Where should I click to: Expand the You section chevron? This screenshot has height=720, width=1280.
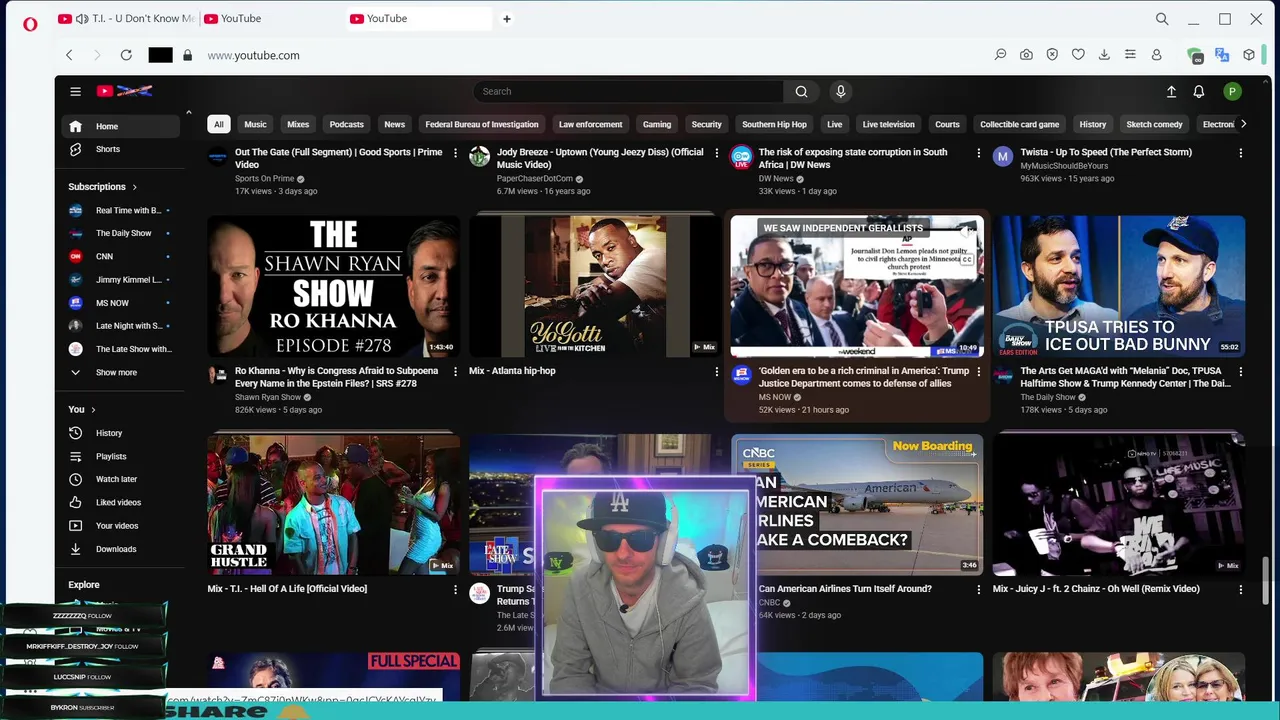pyautogui.click(x=93, y=410)
